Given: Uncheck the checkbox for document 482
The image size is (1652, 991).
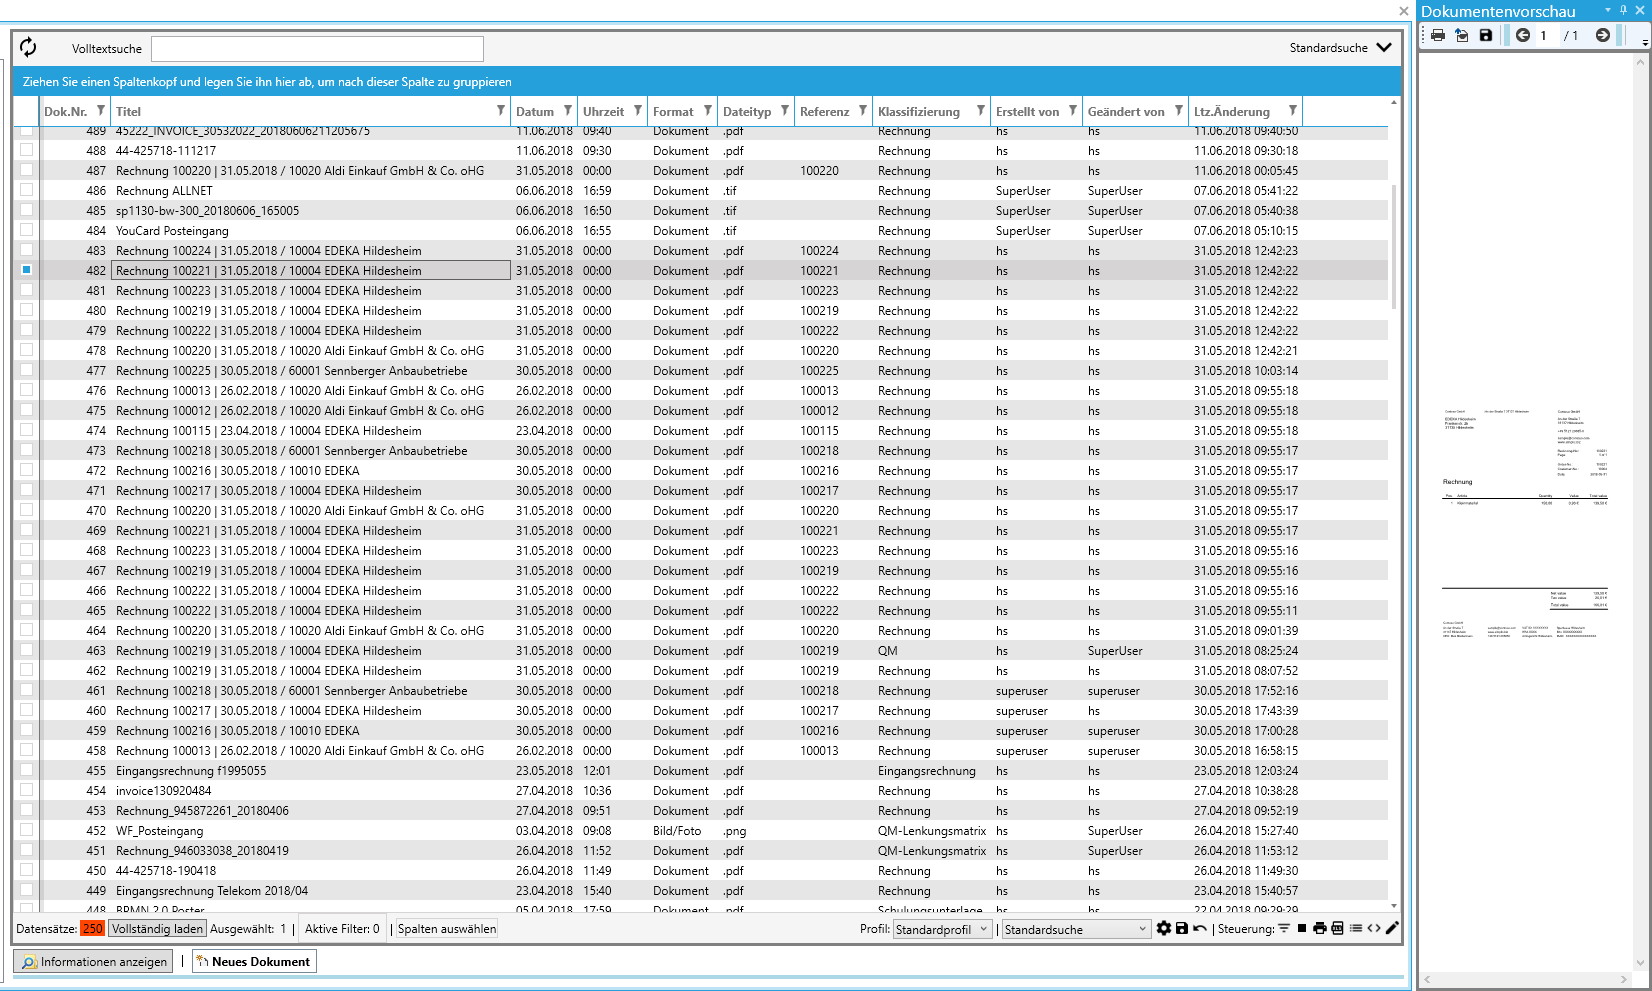Looking at the screenshot, I should (x=27, y=270).
